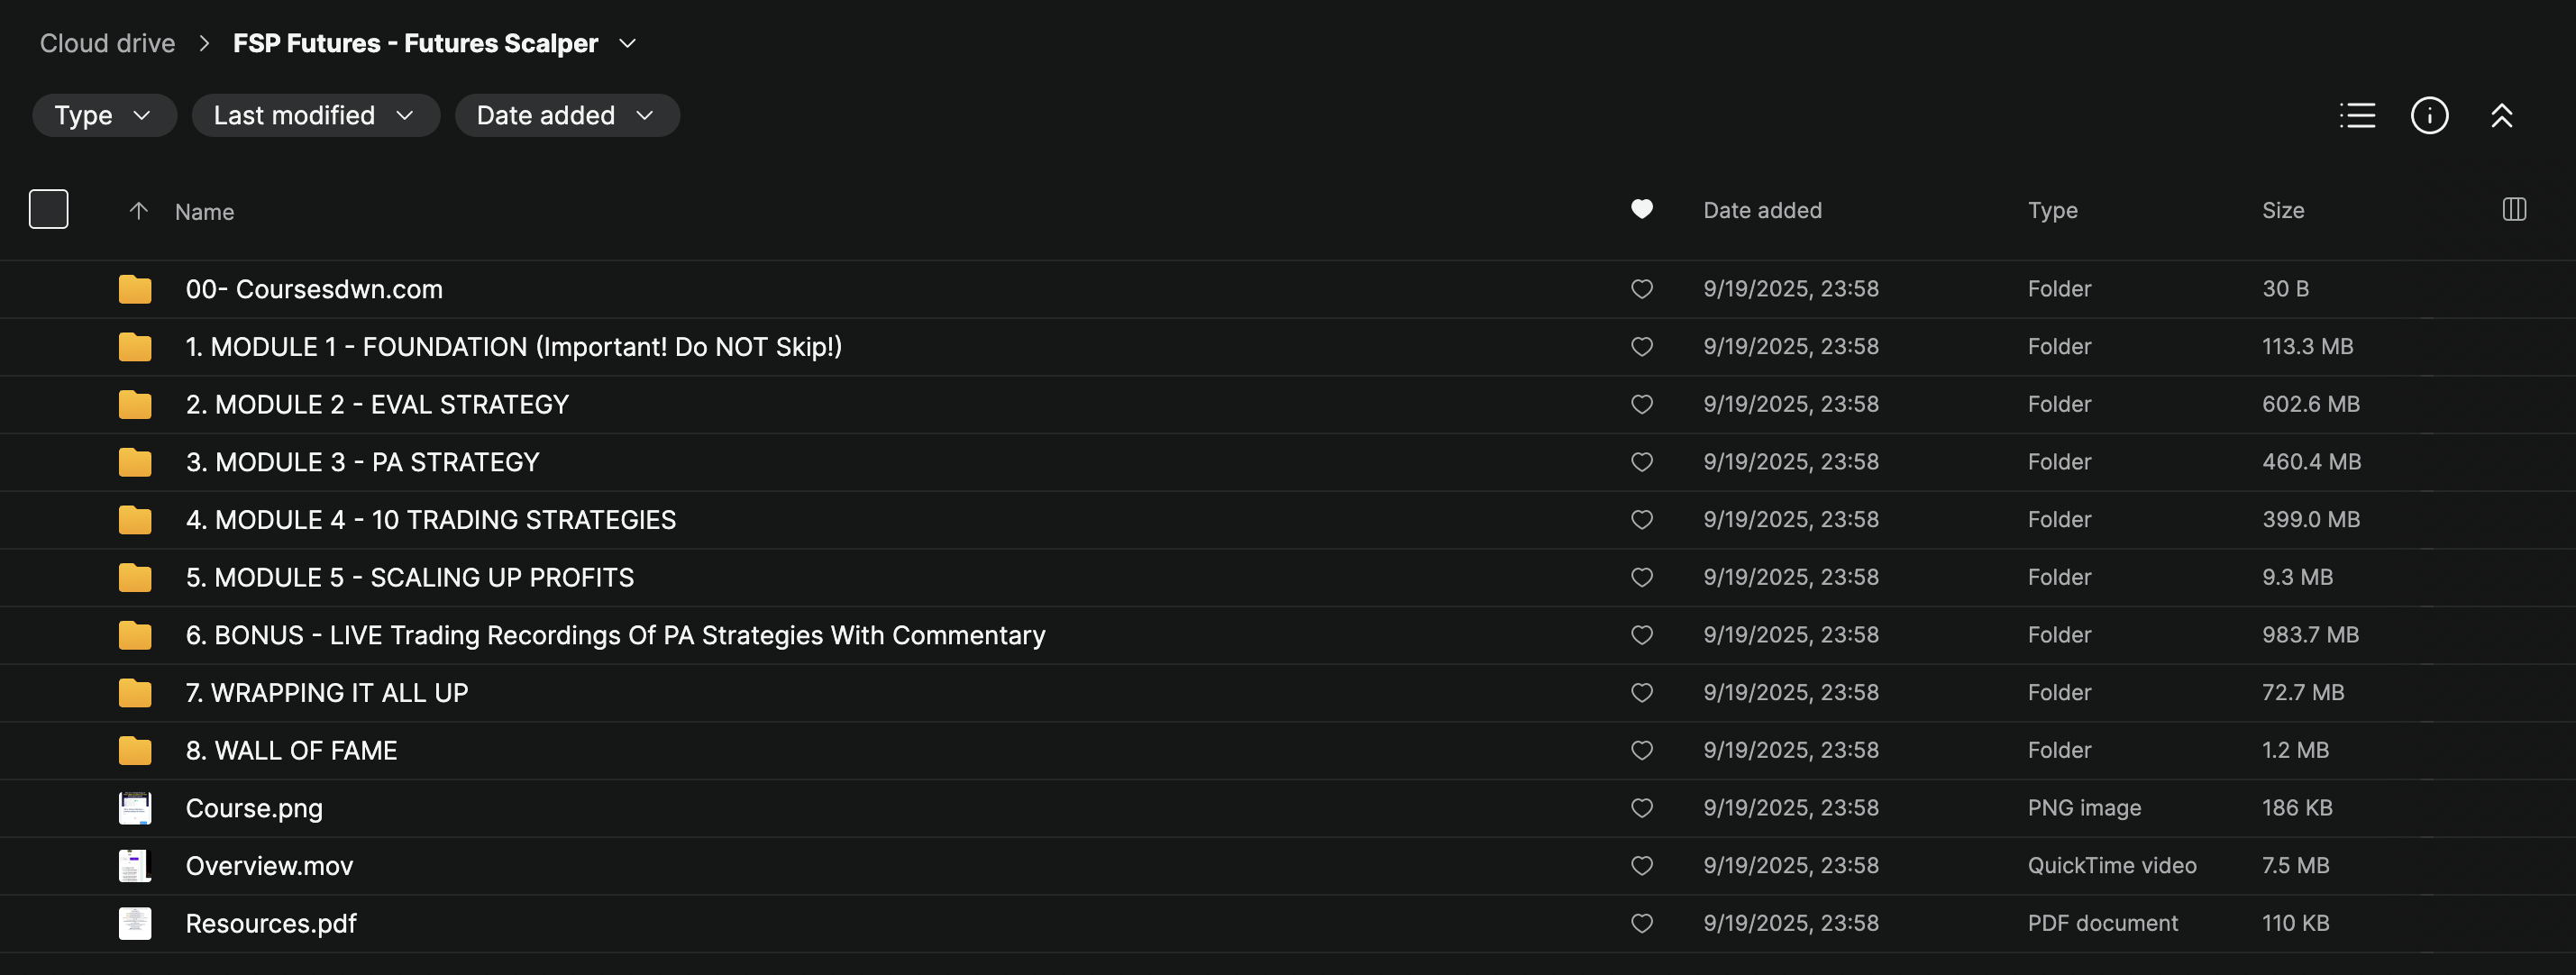Favorite the 8. WALL OF FAME folder
Viewport: 2576px width, 975px height.
[1641, 750]
